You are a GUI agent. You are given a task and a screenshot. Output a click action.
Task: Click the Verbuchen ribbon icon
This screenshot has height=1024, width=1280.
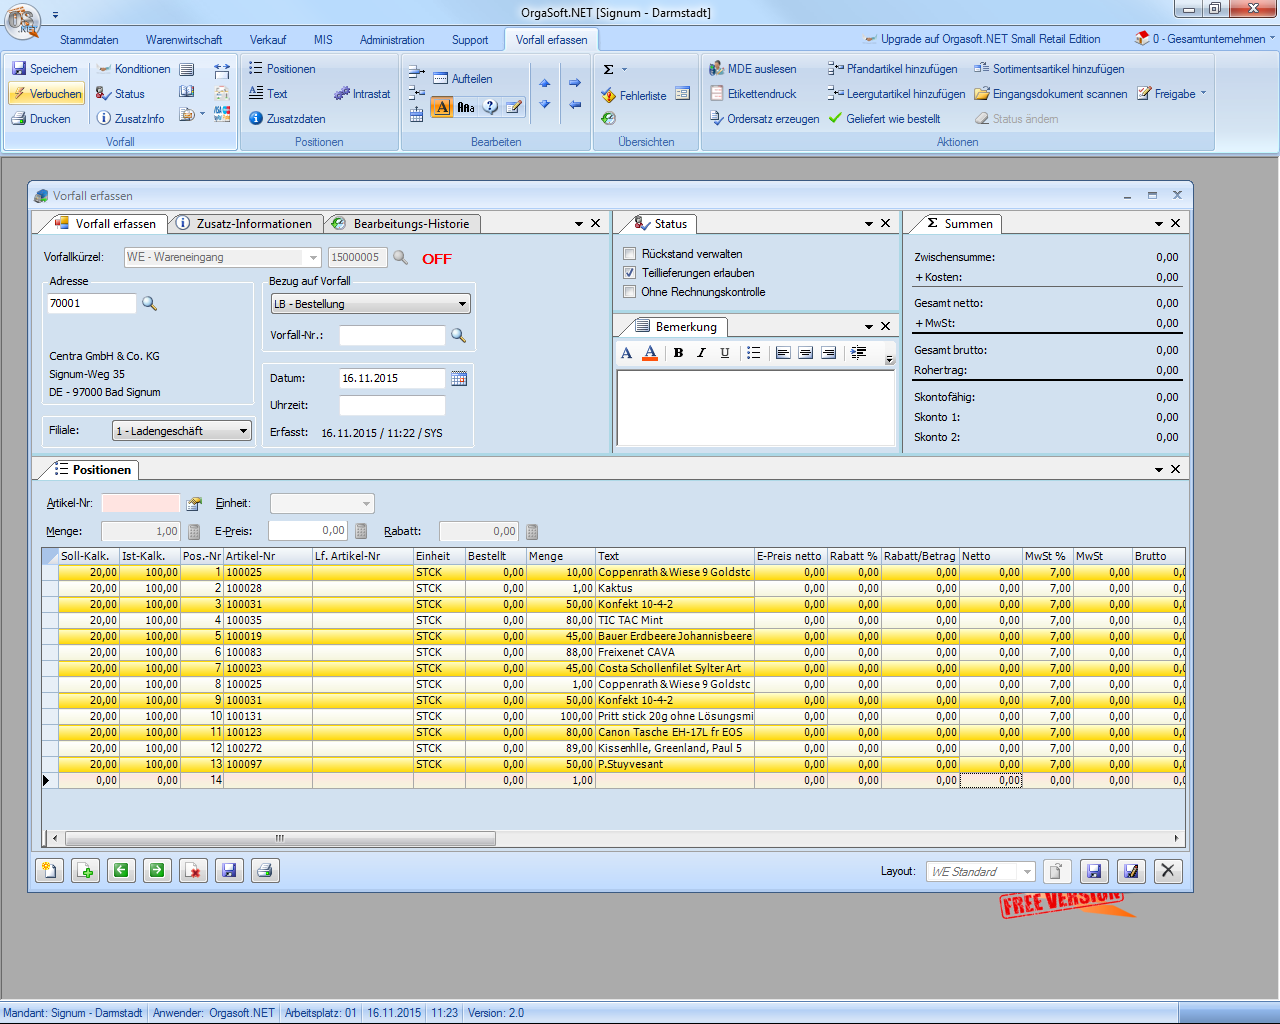[x=19, y=94]
